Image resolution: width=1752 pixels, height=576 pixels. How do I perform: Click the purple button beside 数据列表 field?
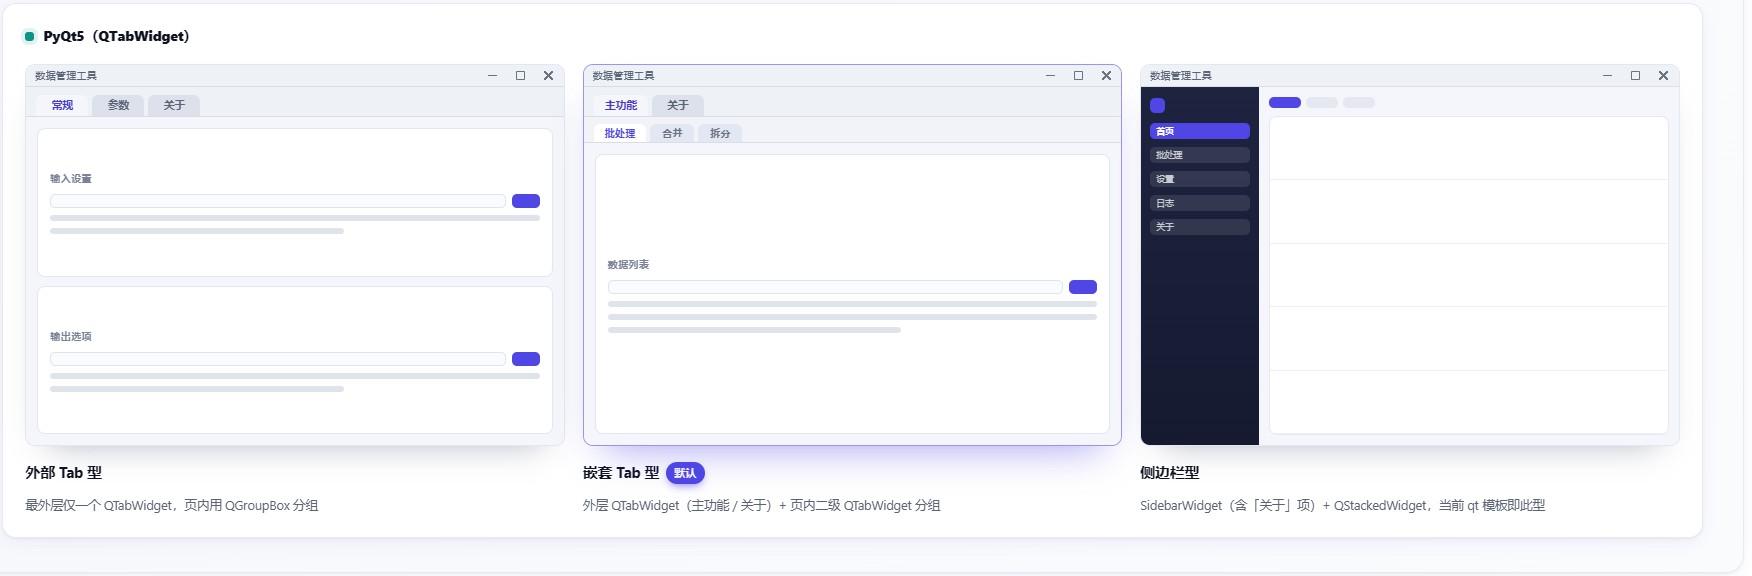tap(1083, 287)
